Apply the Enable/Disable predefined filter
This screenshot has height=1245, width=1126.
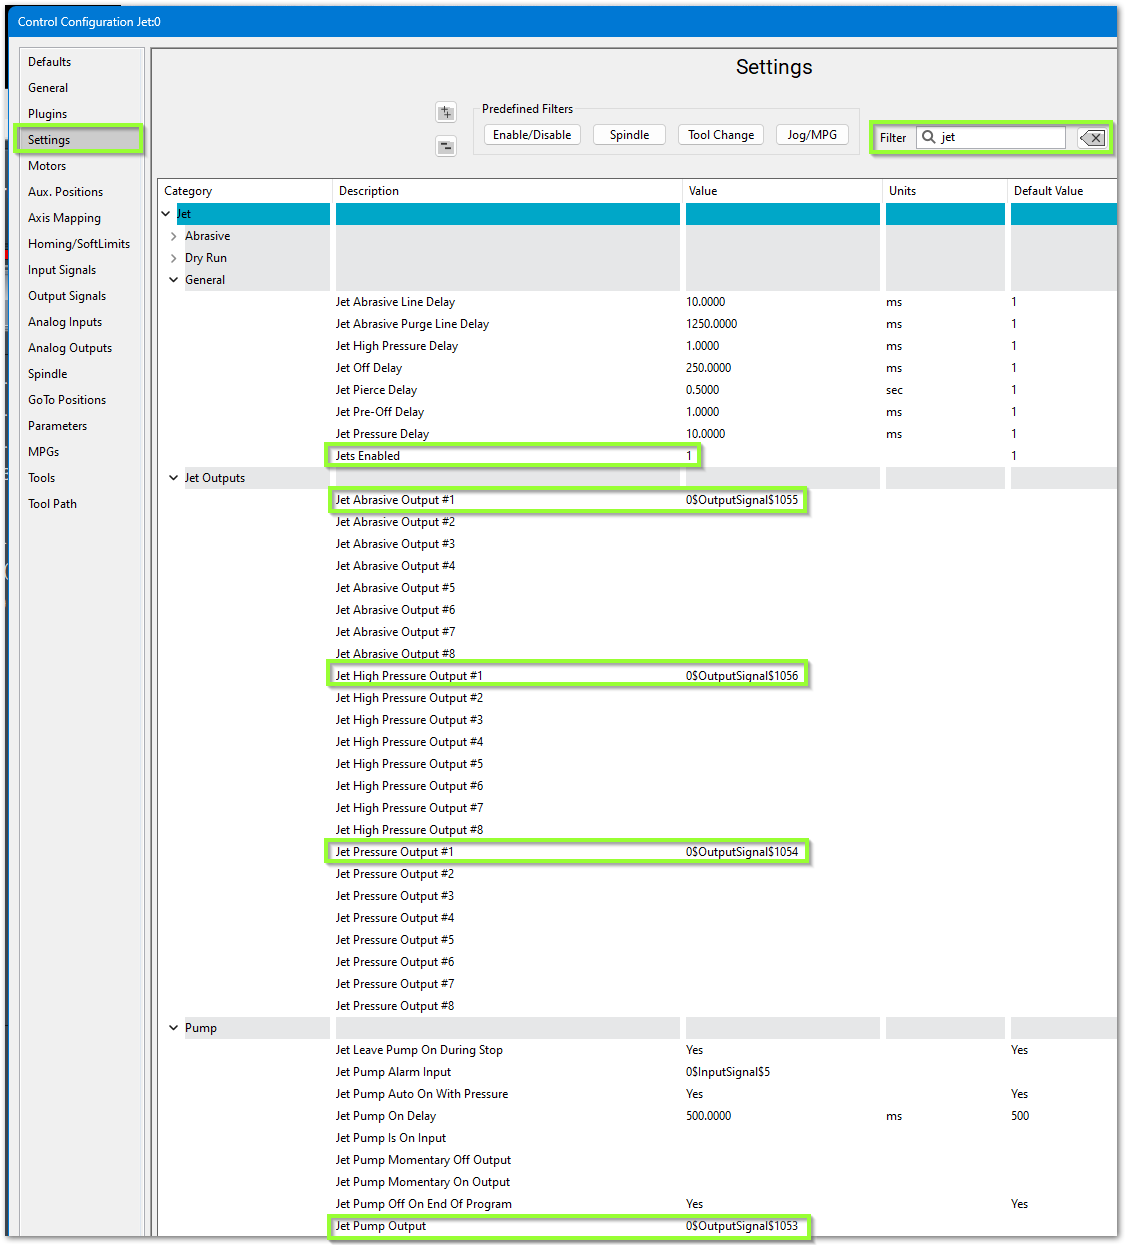tap(532, 135)
